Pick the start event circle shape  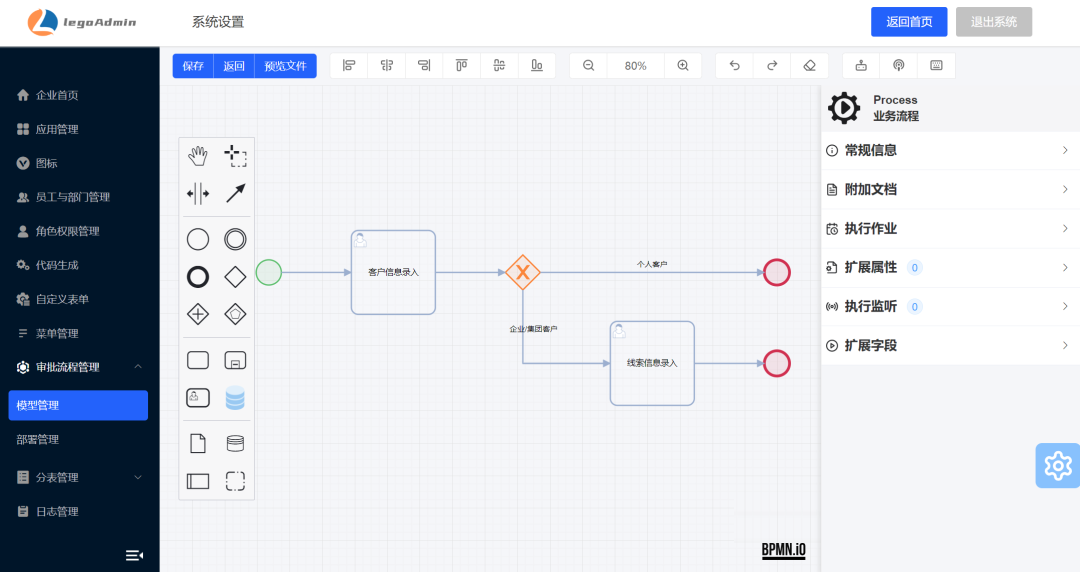pyautogui.click(x=198, y=239)
